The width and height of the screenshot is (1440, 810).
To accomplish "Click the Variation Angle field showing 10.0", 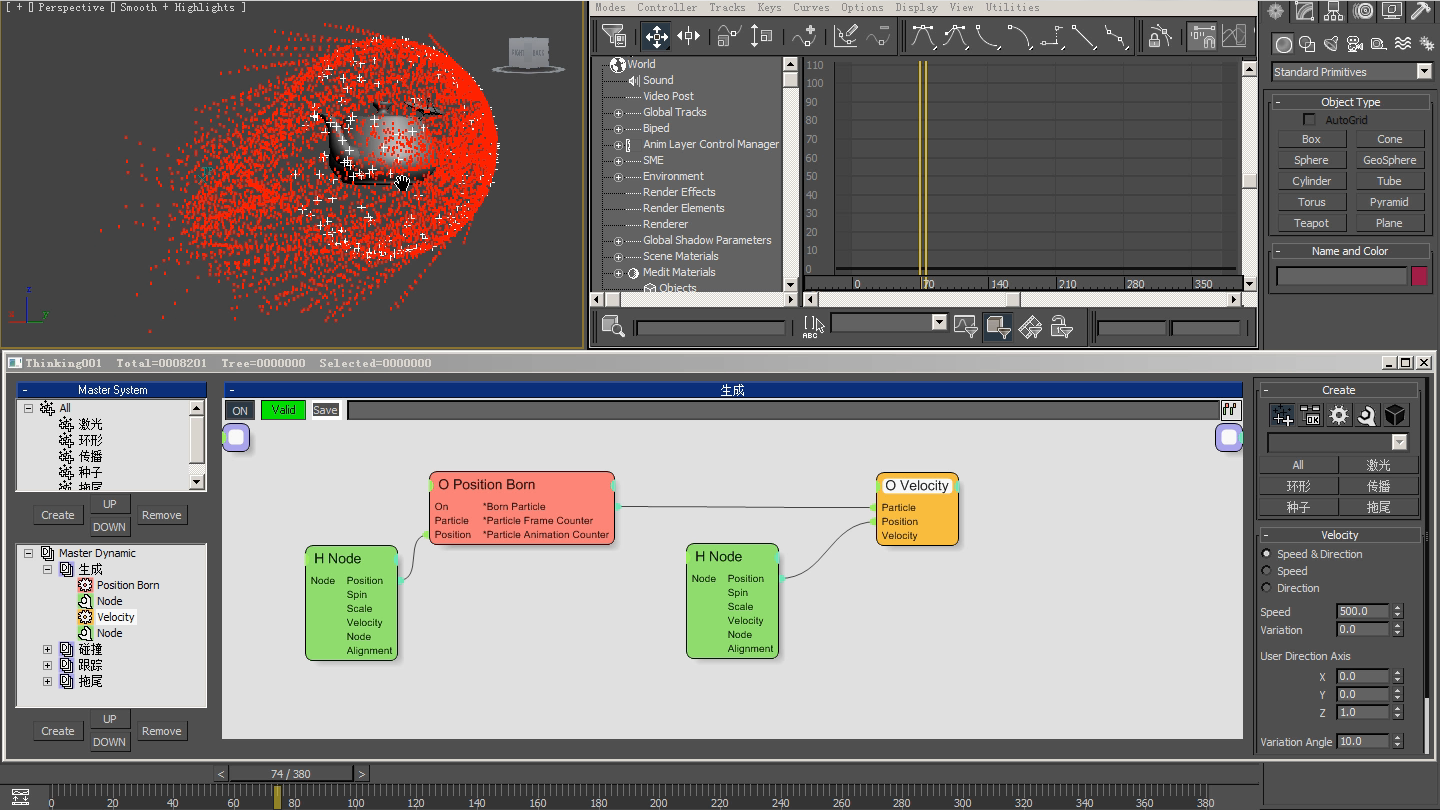I will click(1362, 741).
